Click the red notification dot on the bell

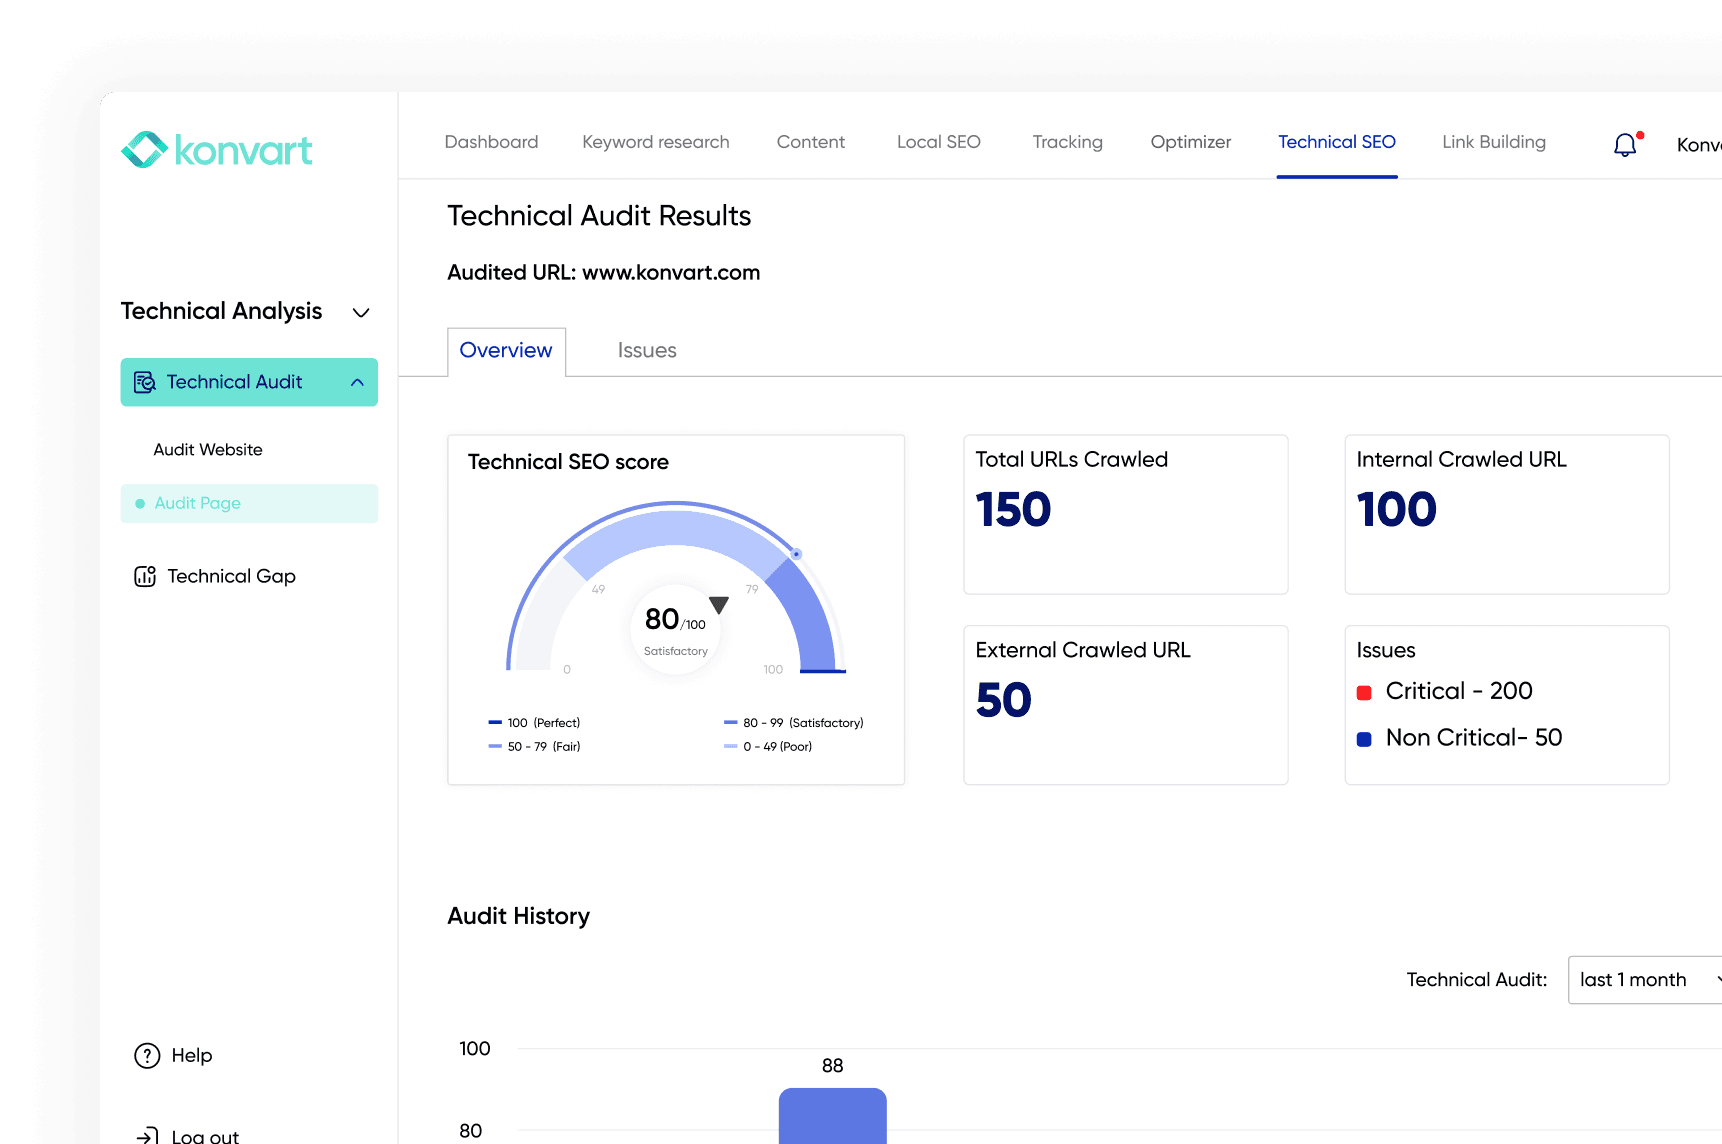(x=1639, y=133)
